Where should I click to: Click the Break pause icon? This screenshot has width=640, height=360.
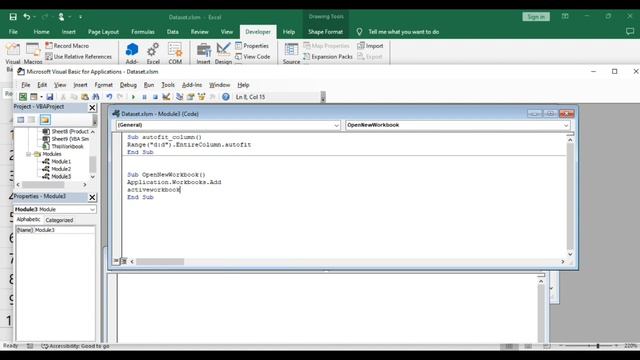pos(144,97)
